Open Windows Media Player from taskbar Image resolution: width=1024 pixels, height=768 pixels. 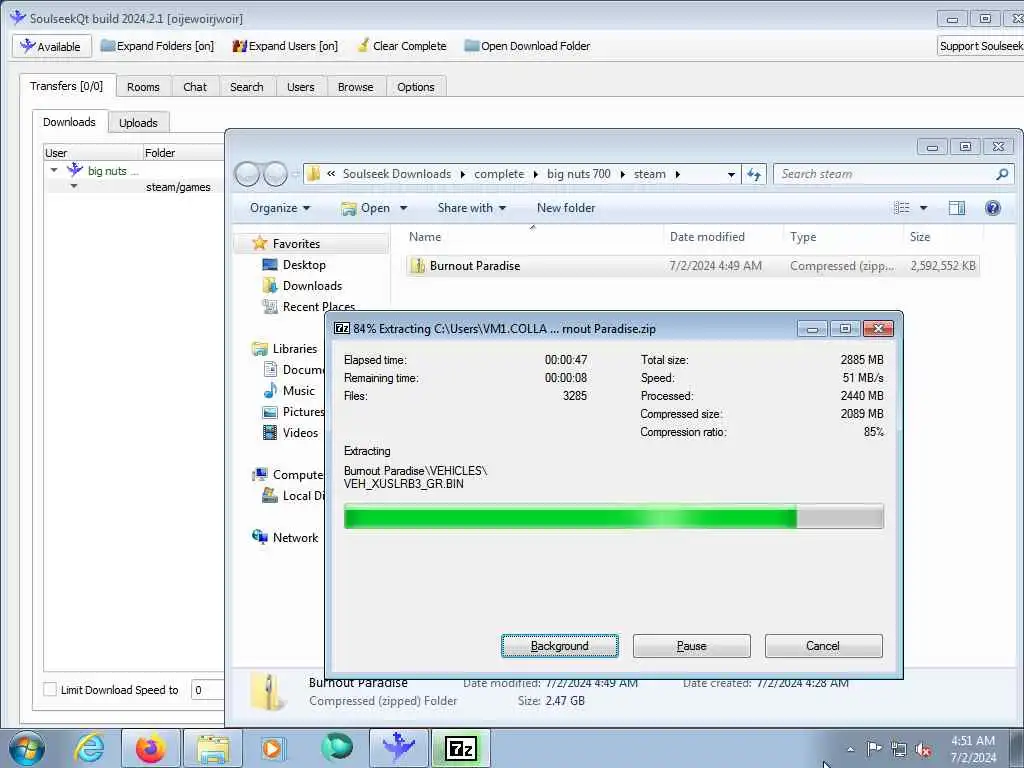pyautogui.click(x=272, y=748)
